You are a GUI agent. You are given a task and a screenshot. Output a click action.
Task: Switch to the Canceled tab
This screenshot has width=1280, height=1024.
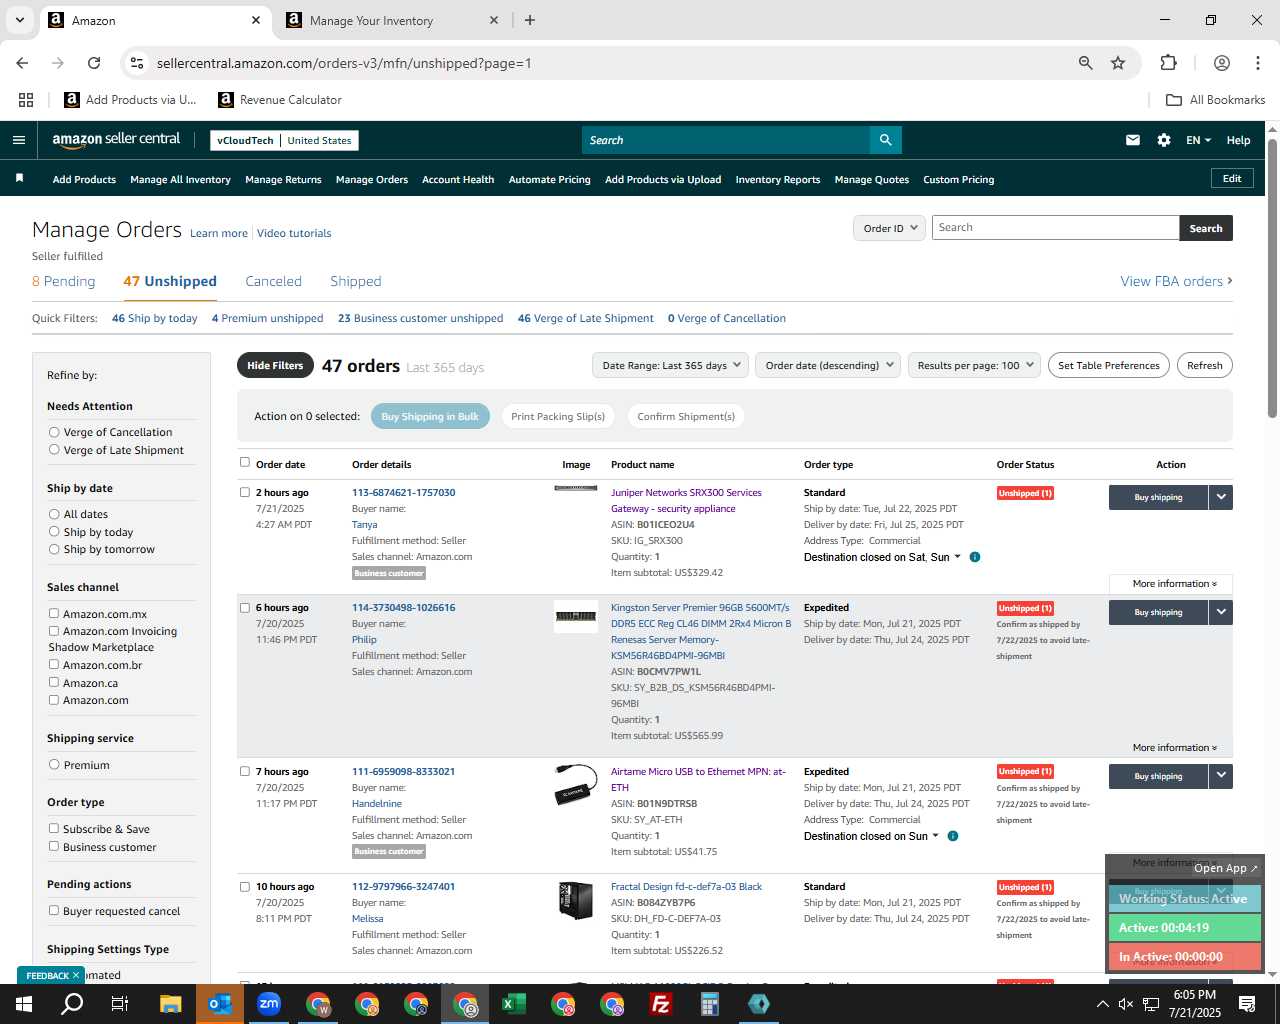click(x=273, y=281)
